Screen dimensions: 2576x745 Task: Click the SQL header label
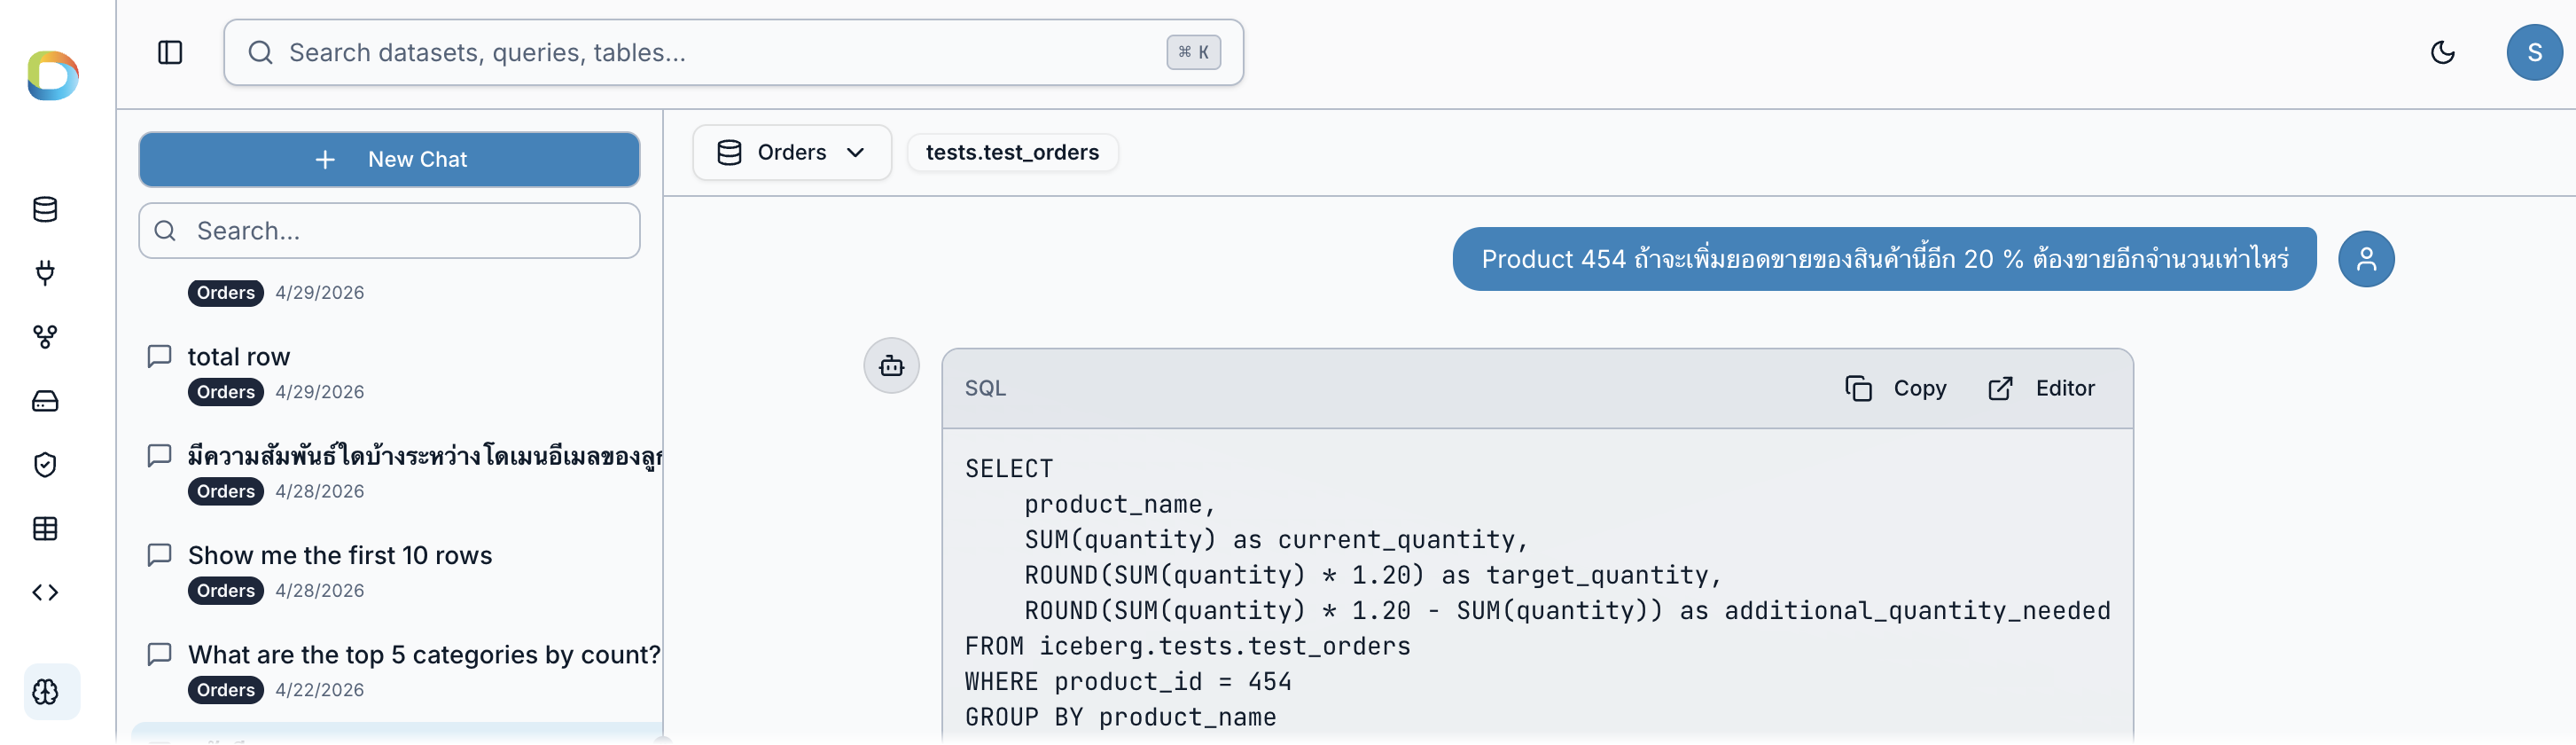(x=985, y=388)
